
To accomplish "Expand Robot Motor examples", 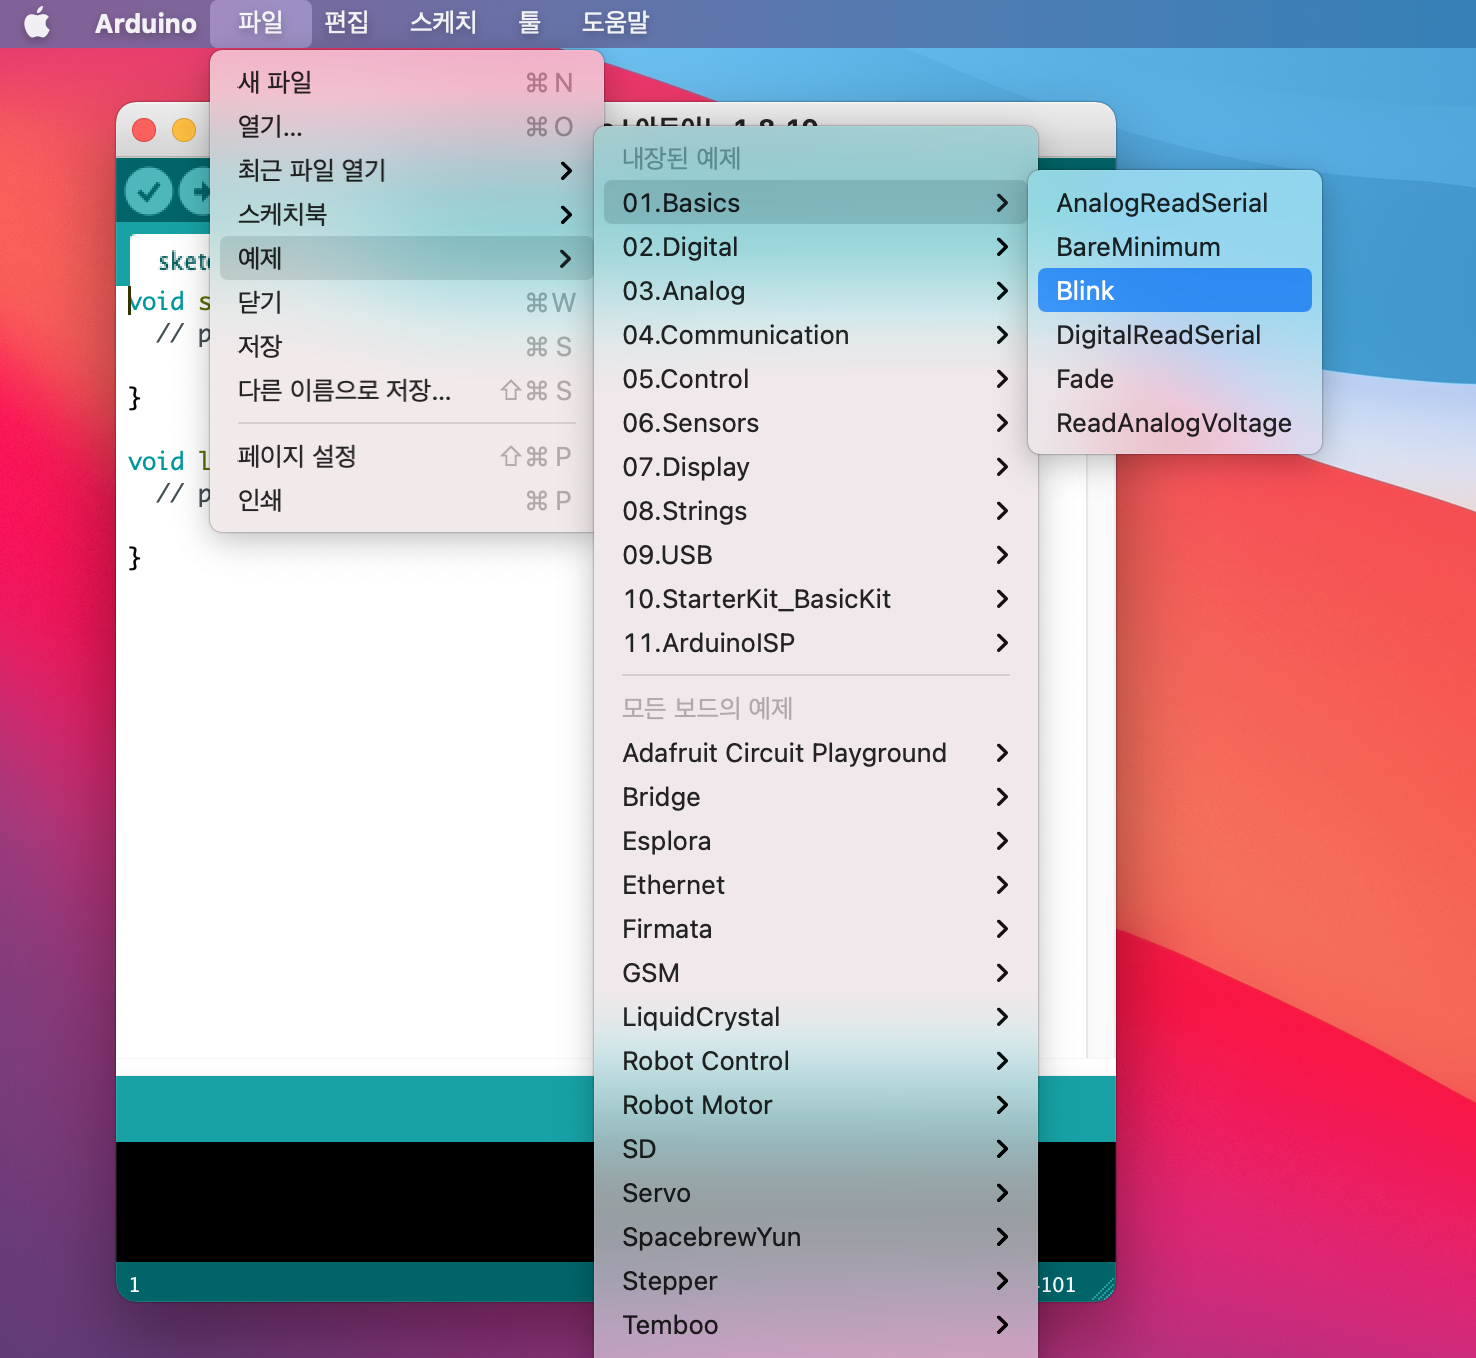I will pyautogui.click(x=816, y=1105).
